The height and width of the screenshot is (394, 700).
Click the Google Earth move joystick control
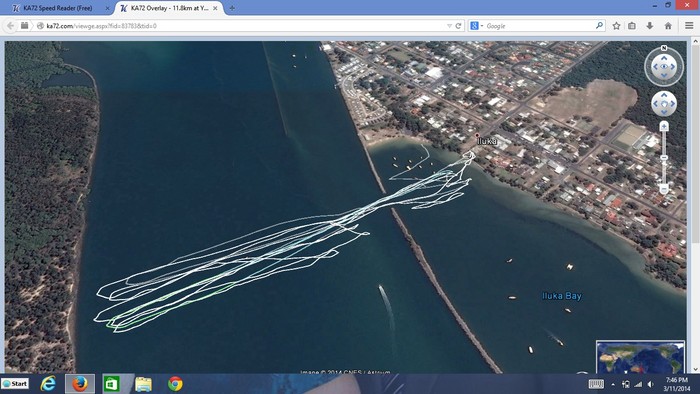coord(664,104)
